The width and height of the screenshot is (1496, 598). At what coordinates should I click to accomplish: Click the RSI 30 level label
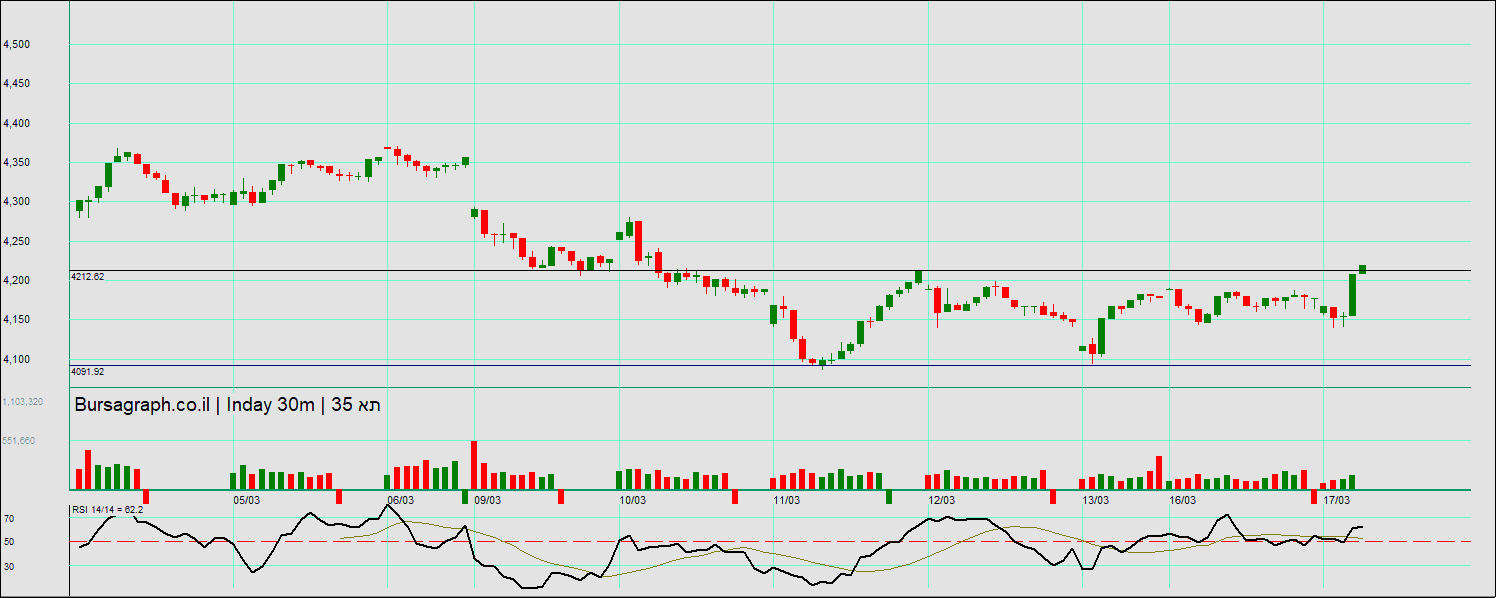click(x=8, y=566)
